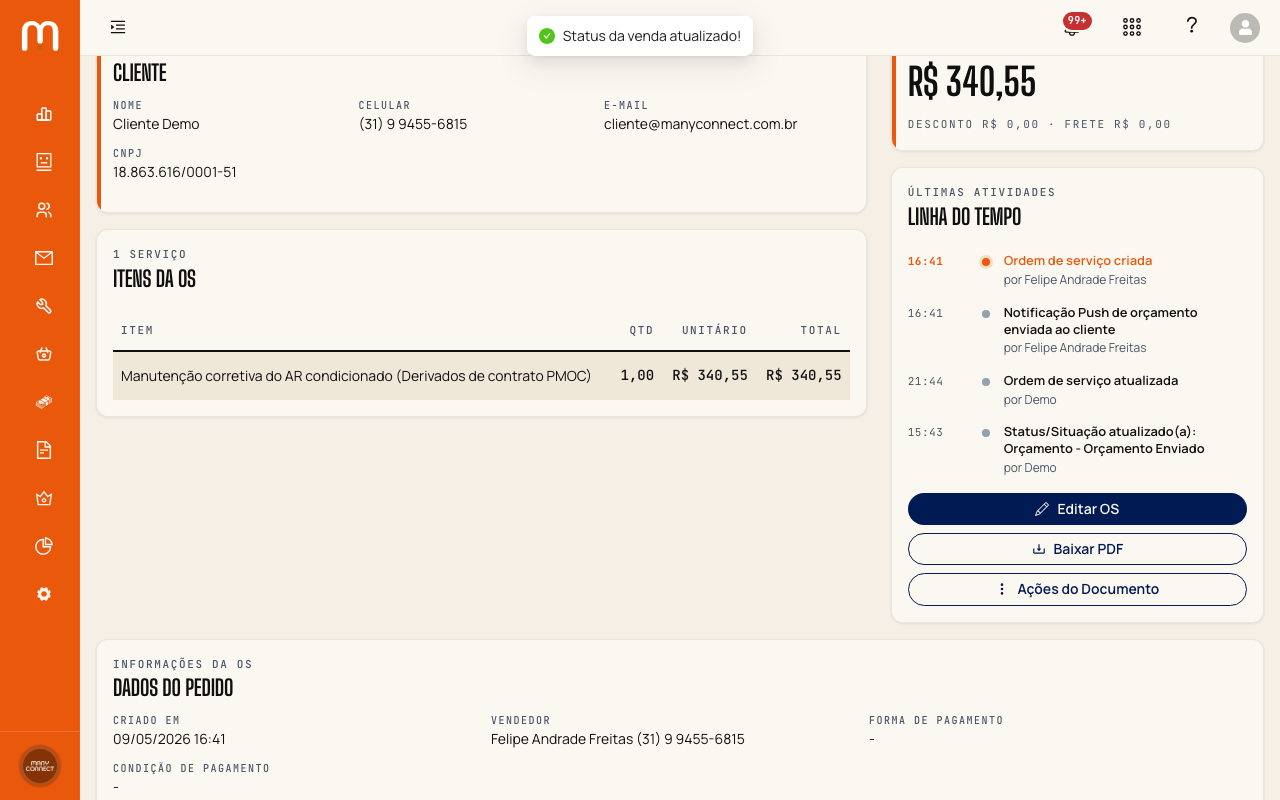Click the CNPJ value 18.863.616/0001-51
Image resolution: width=1280 pixels, height=800 pixels.
coord(175,172)
